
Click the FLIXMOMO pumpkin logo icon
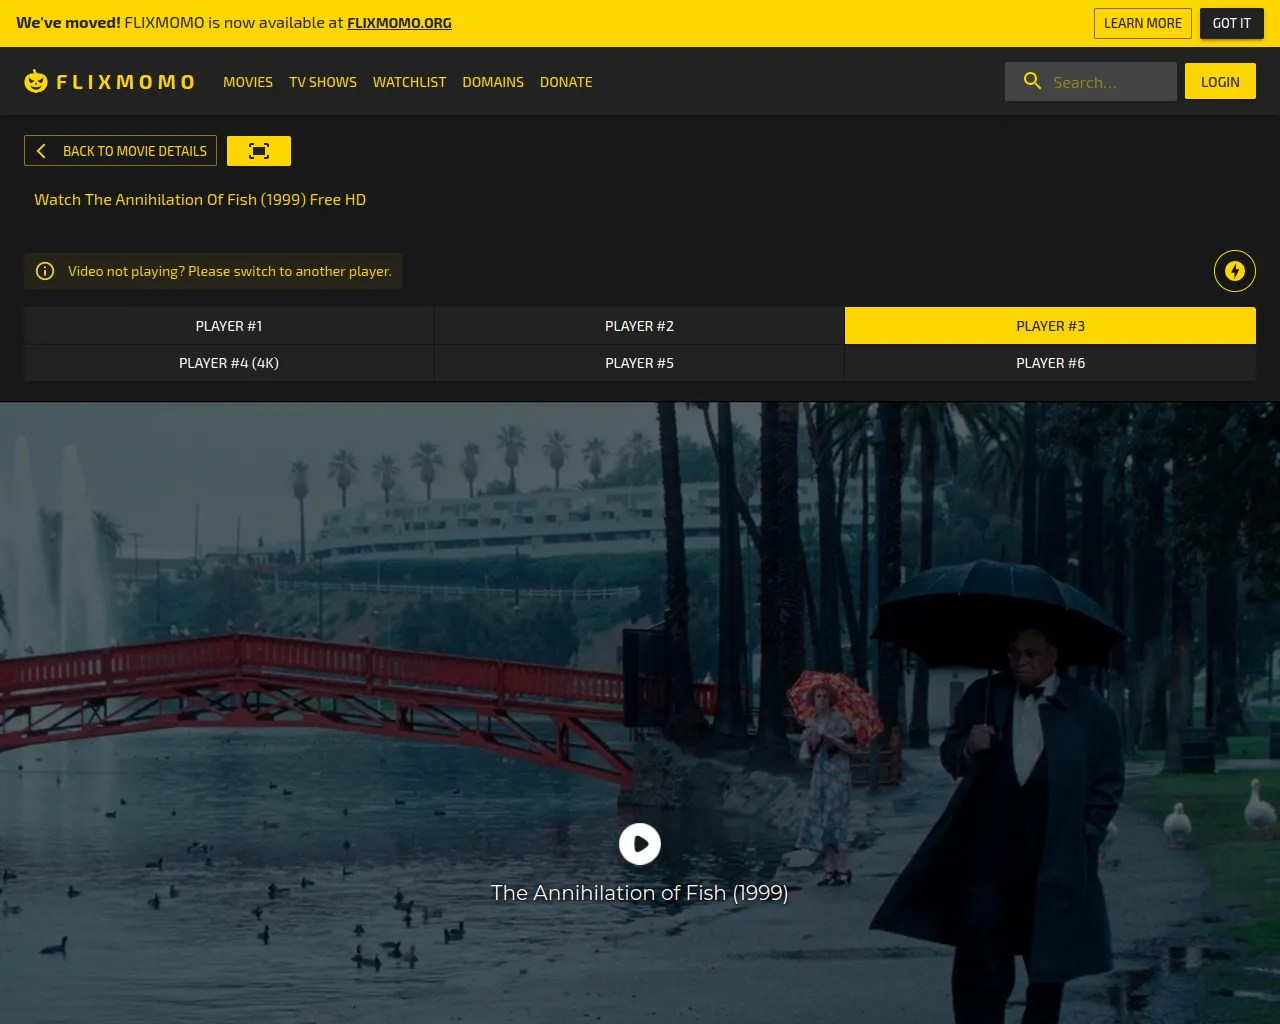point(36,82)
